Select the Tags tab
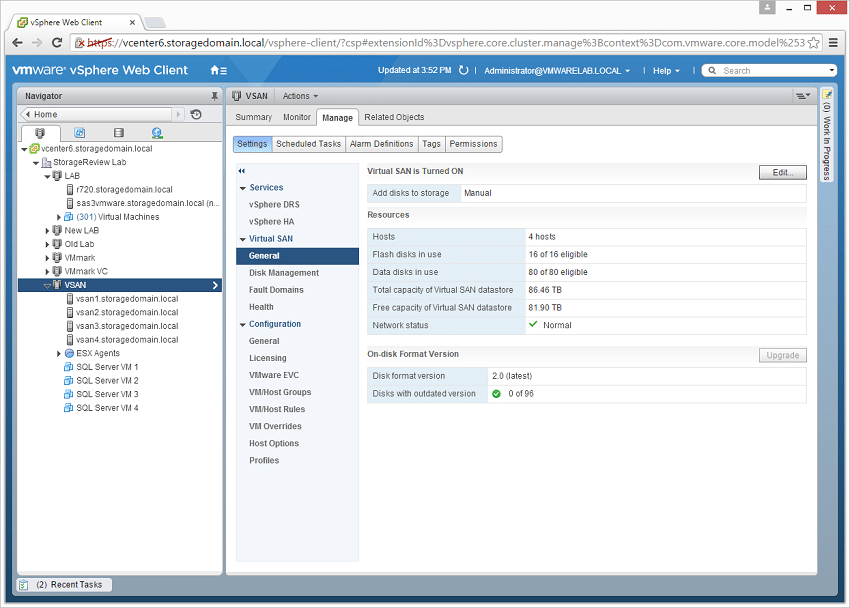This screenshot has height=608, width=850. (x=432, y=144)
